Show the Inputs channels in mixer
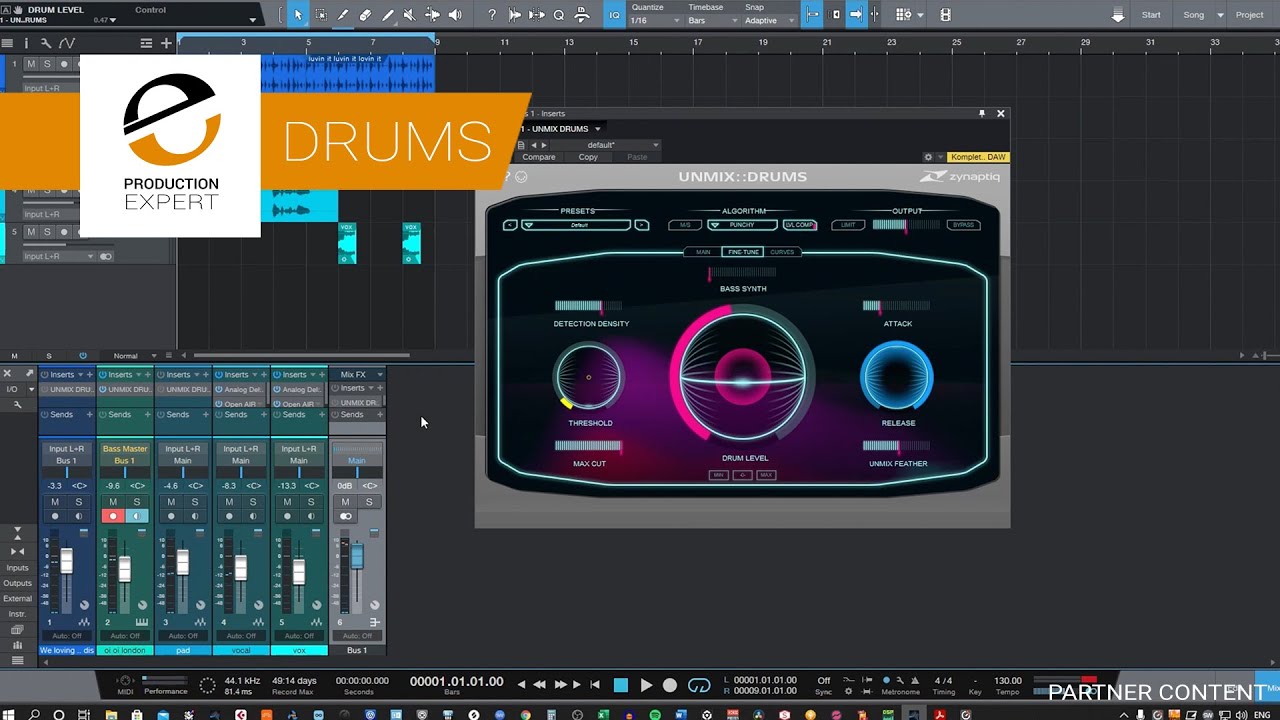The height and width of the screenshot is (720, 1280). point(17,568)
